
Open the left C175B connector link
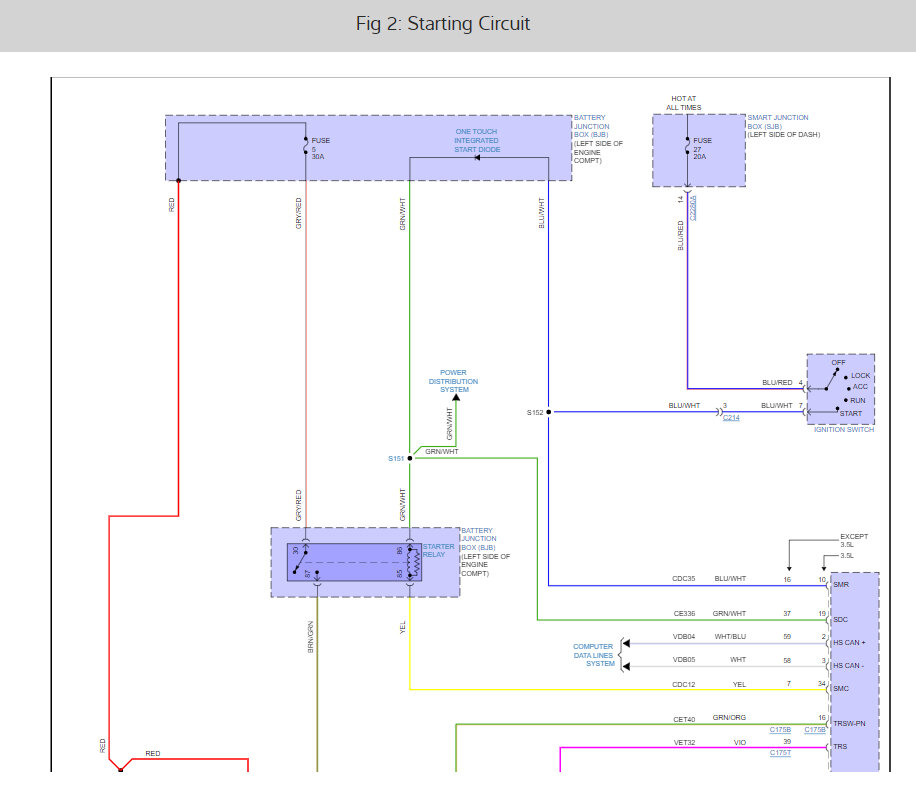coord(780,730)
